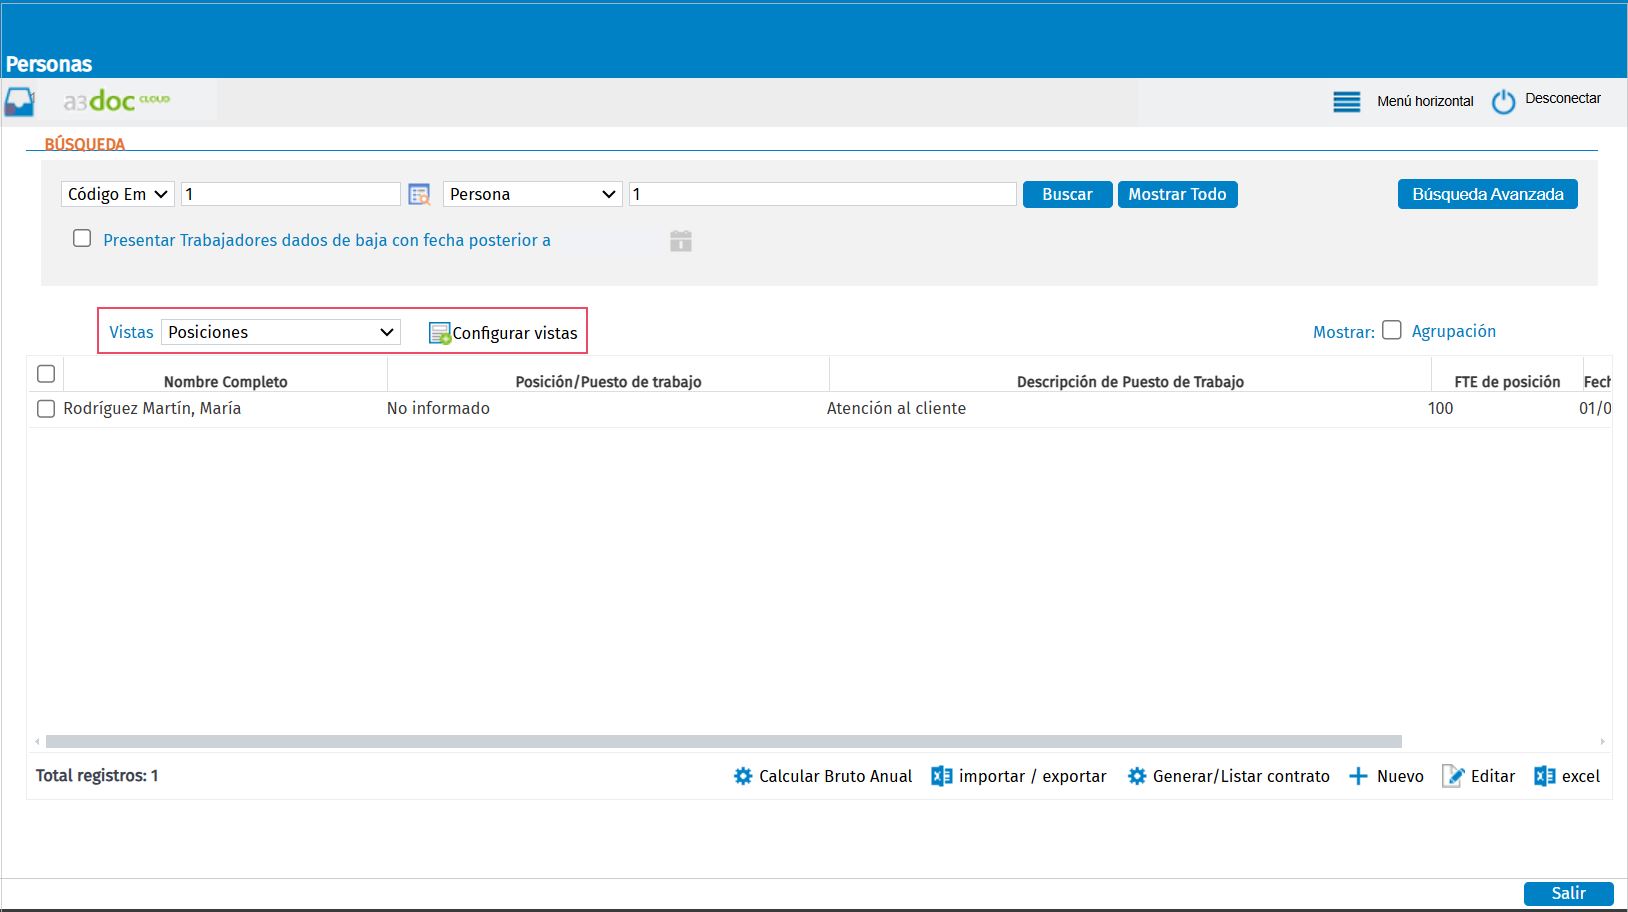Open Búsqueda Avanzada
The height and width of the screenshot is (912, 1628).
pos(1487,194)
